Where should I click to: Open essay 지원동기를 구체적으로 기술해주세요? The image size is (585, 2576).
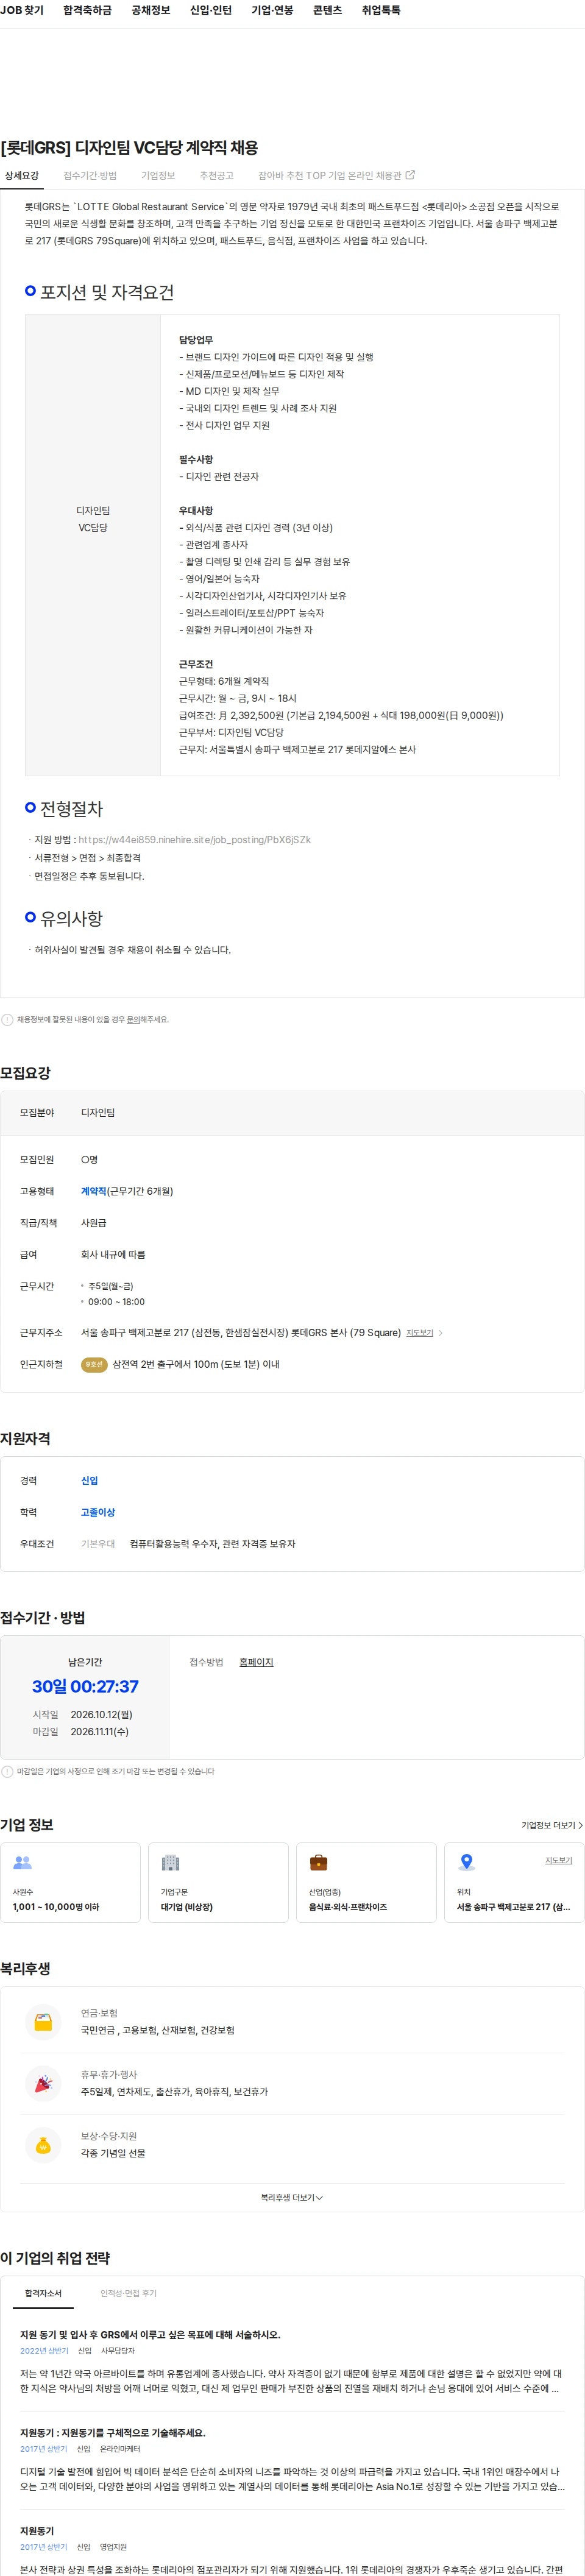point(112,2432)
